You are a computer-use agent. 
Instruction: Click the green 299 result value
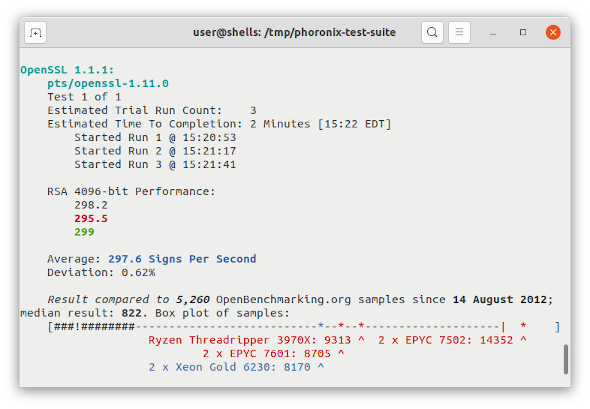click(x=84, y=232)
